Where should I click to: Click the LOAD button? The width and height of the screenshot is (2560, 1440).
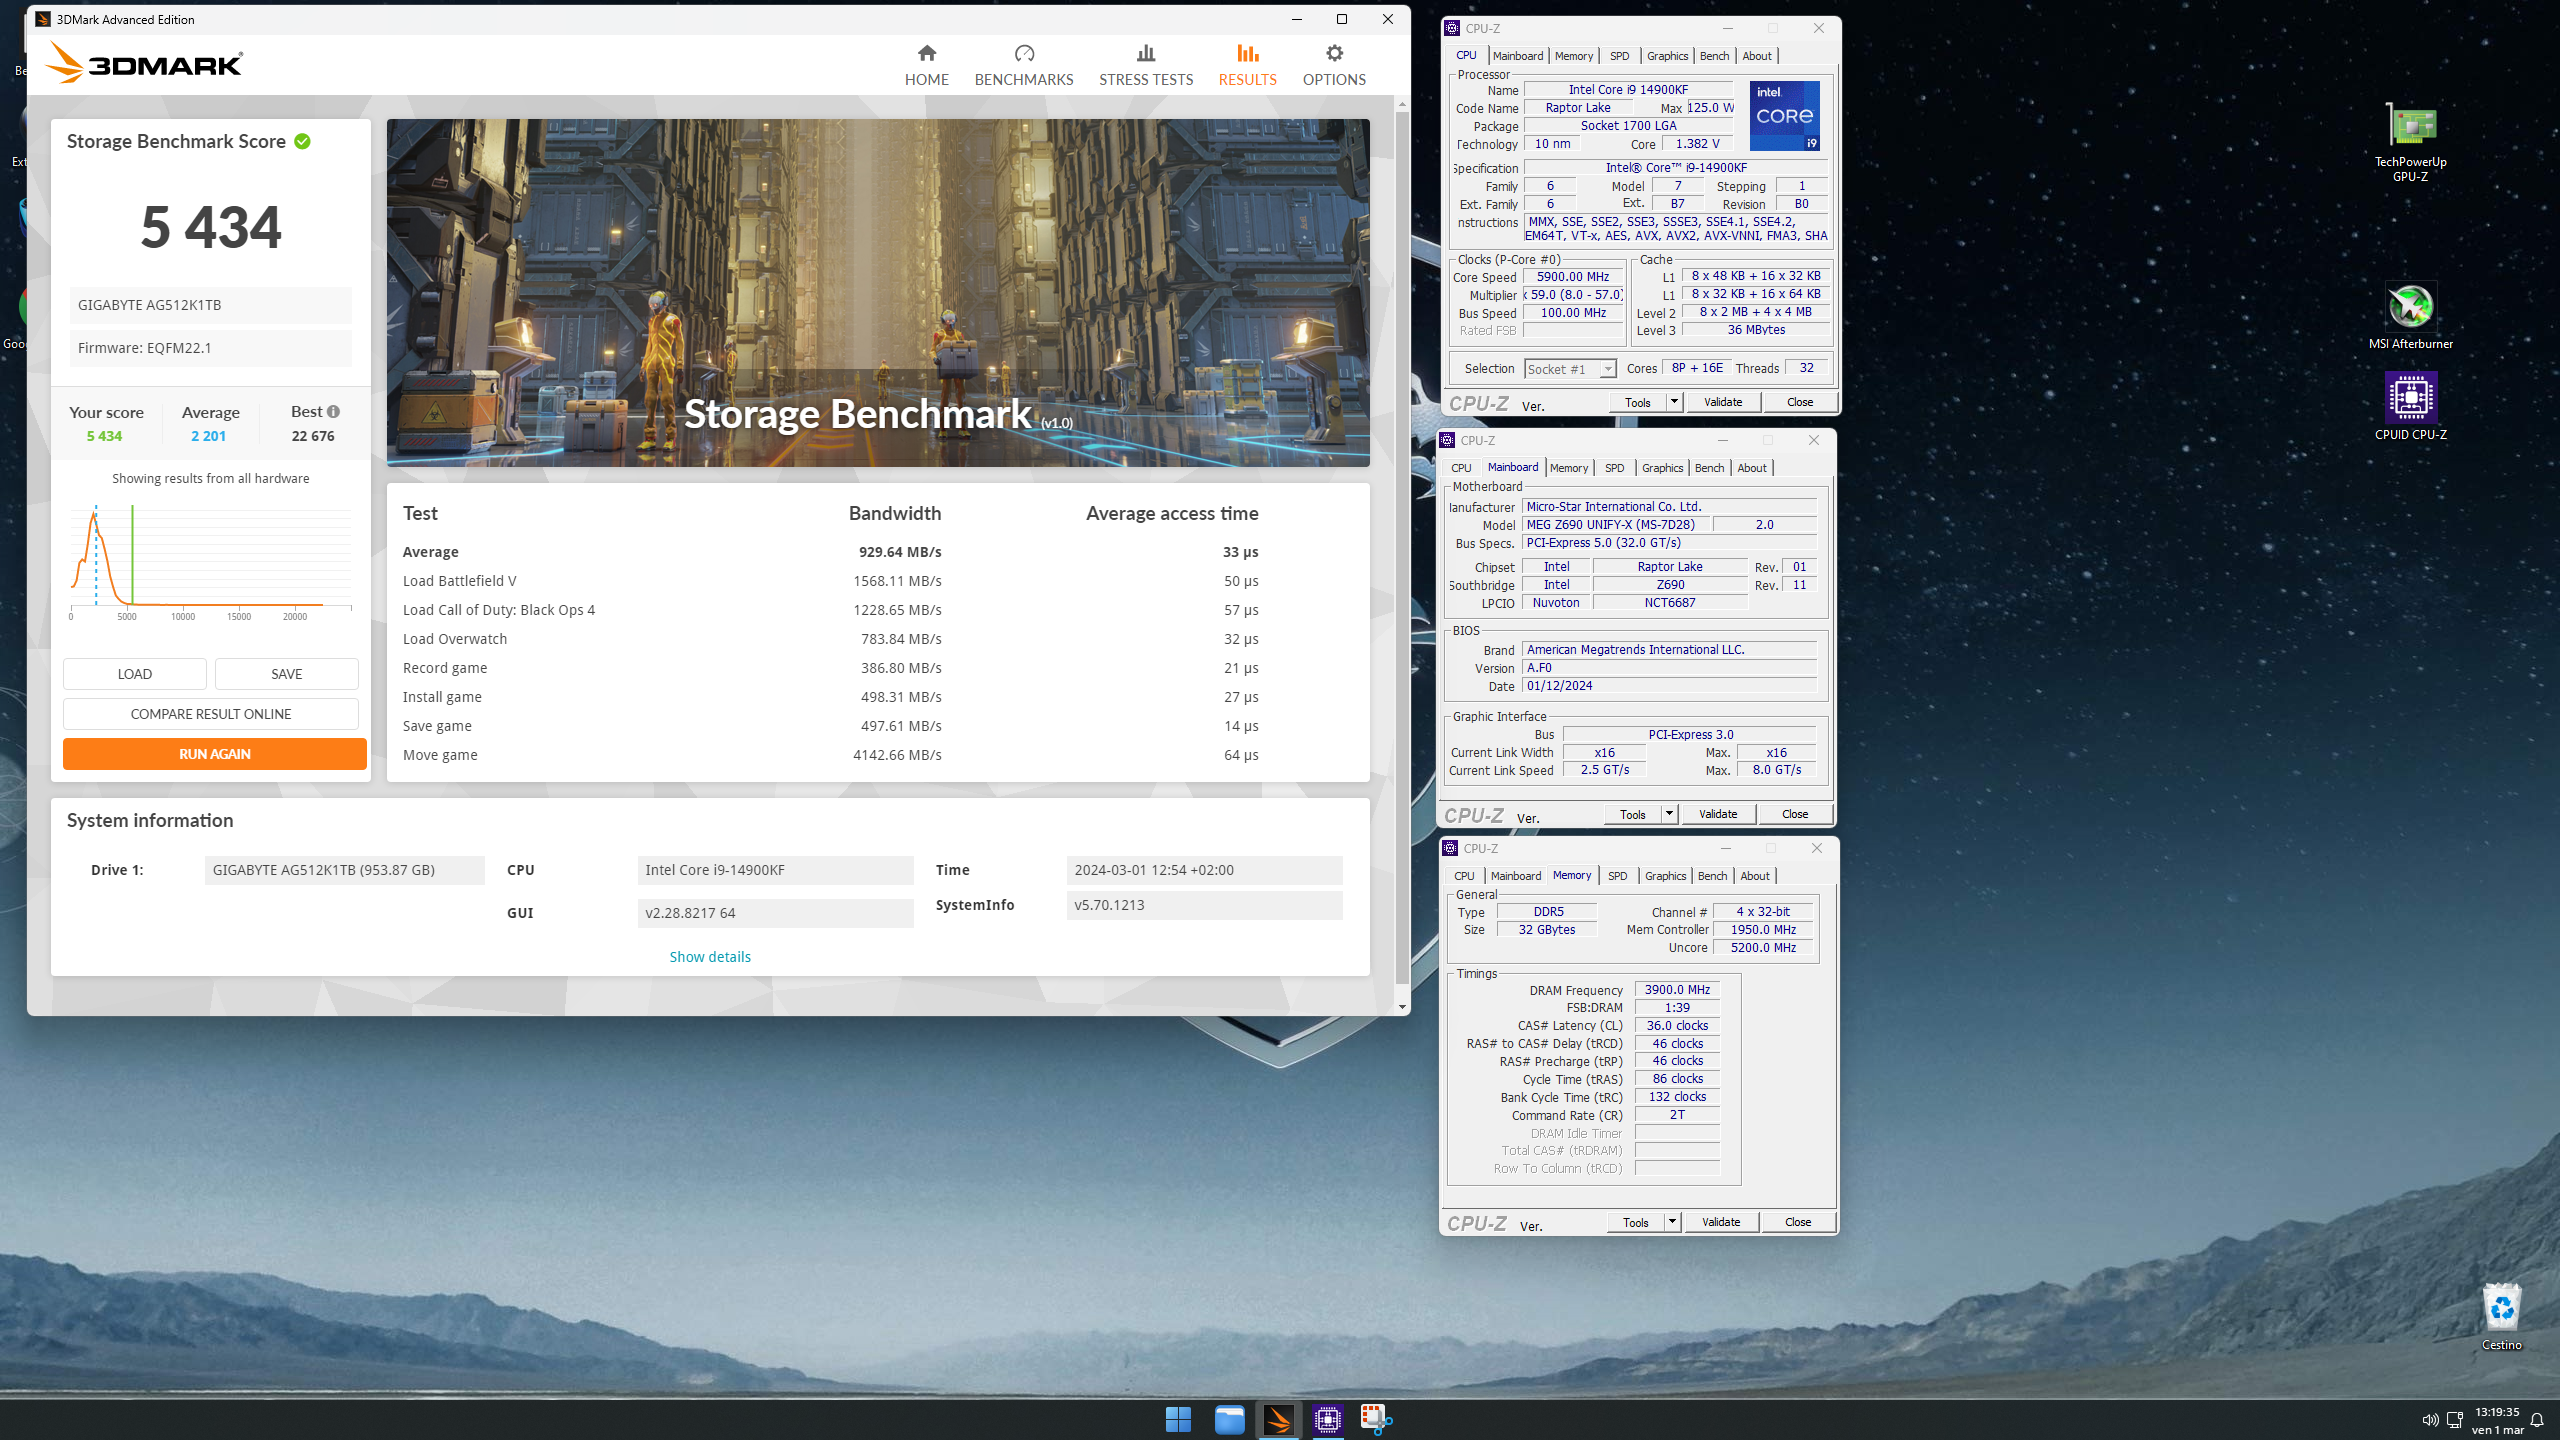click(x=135, y=674)
